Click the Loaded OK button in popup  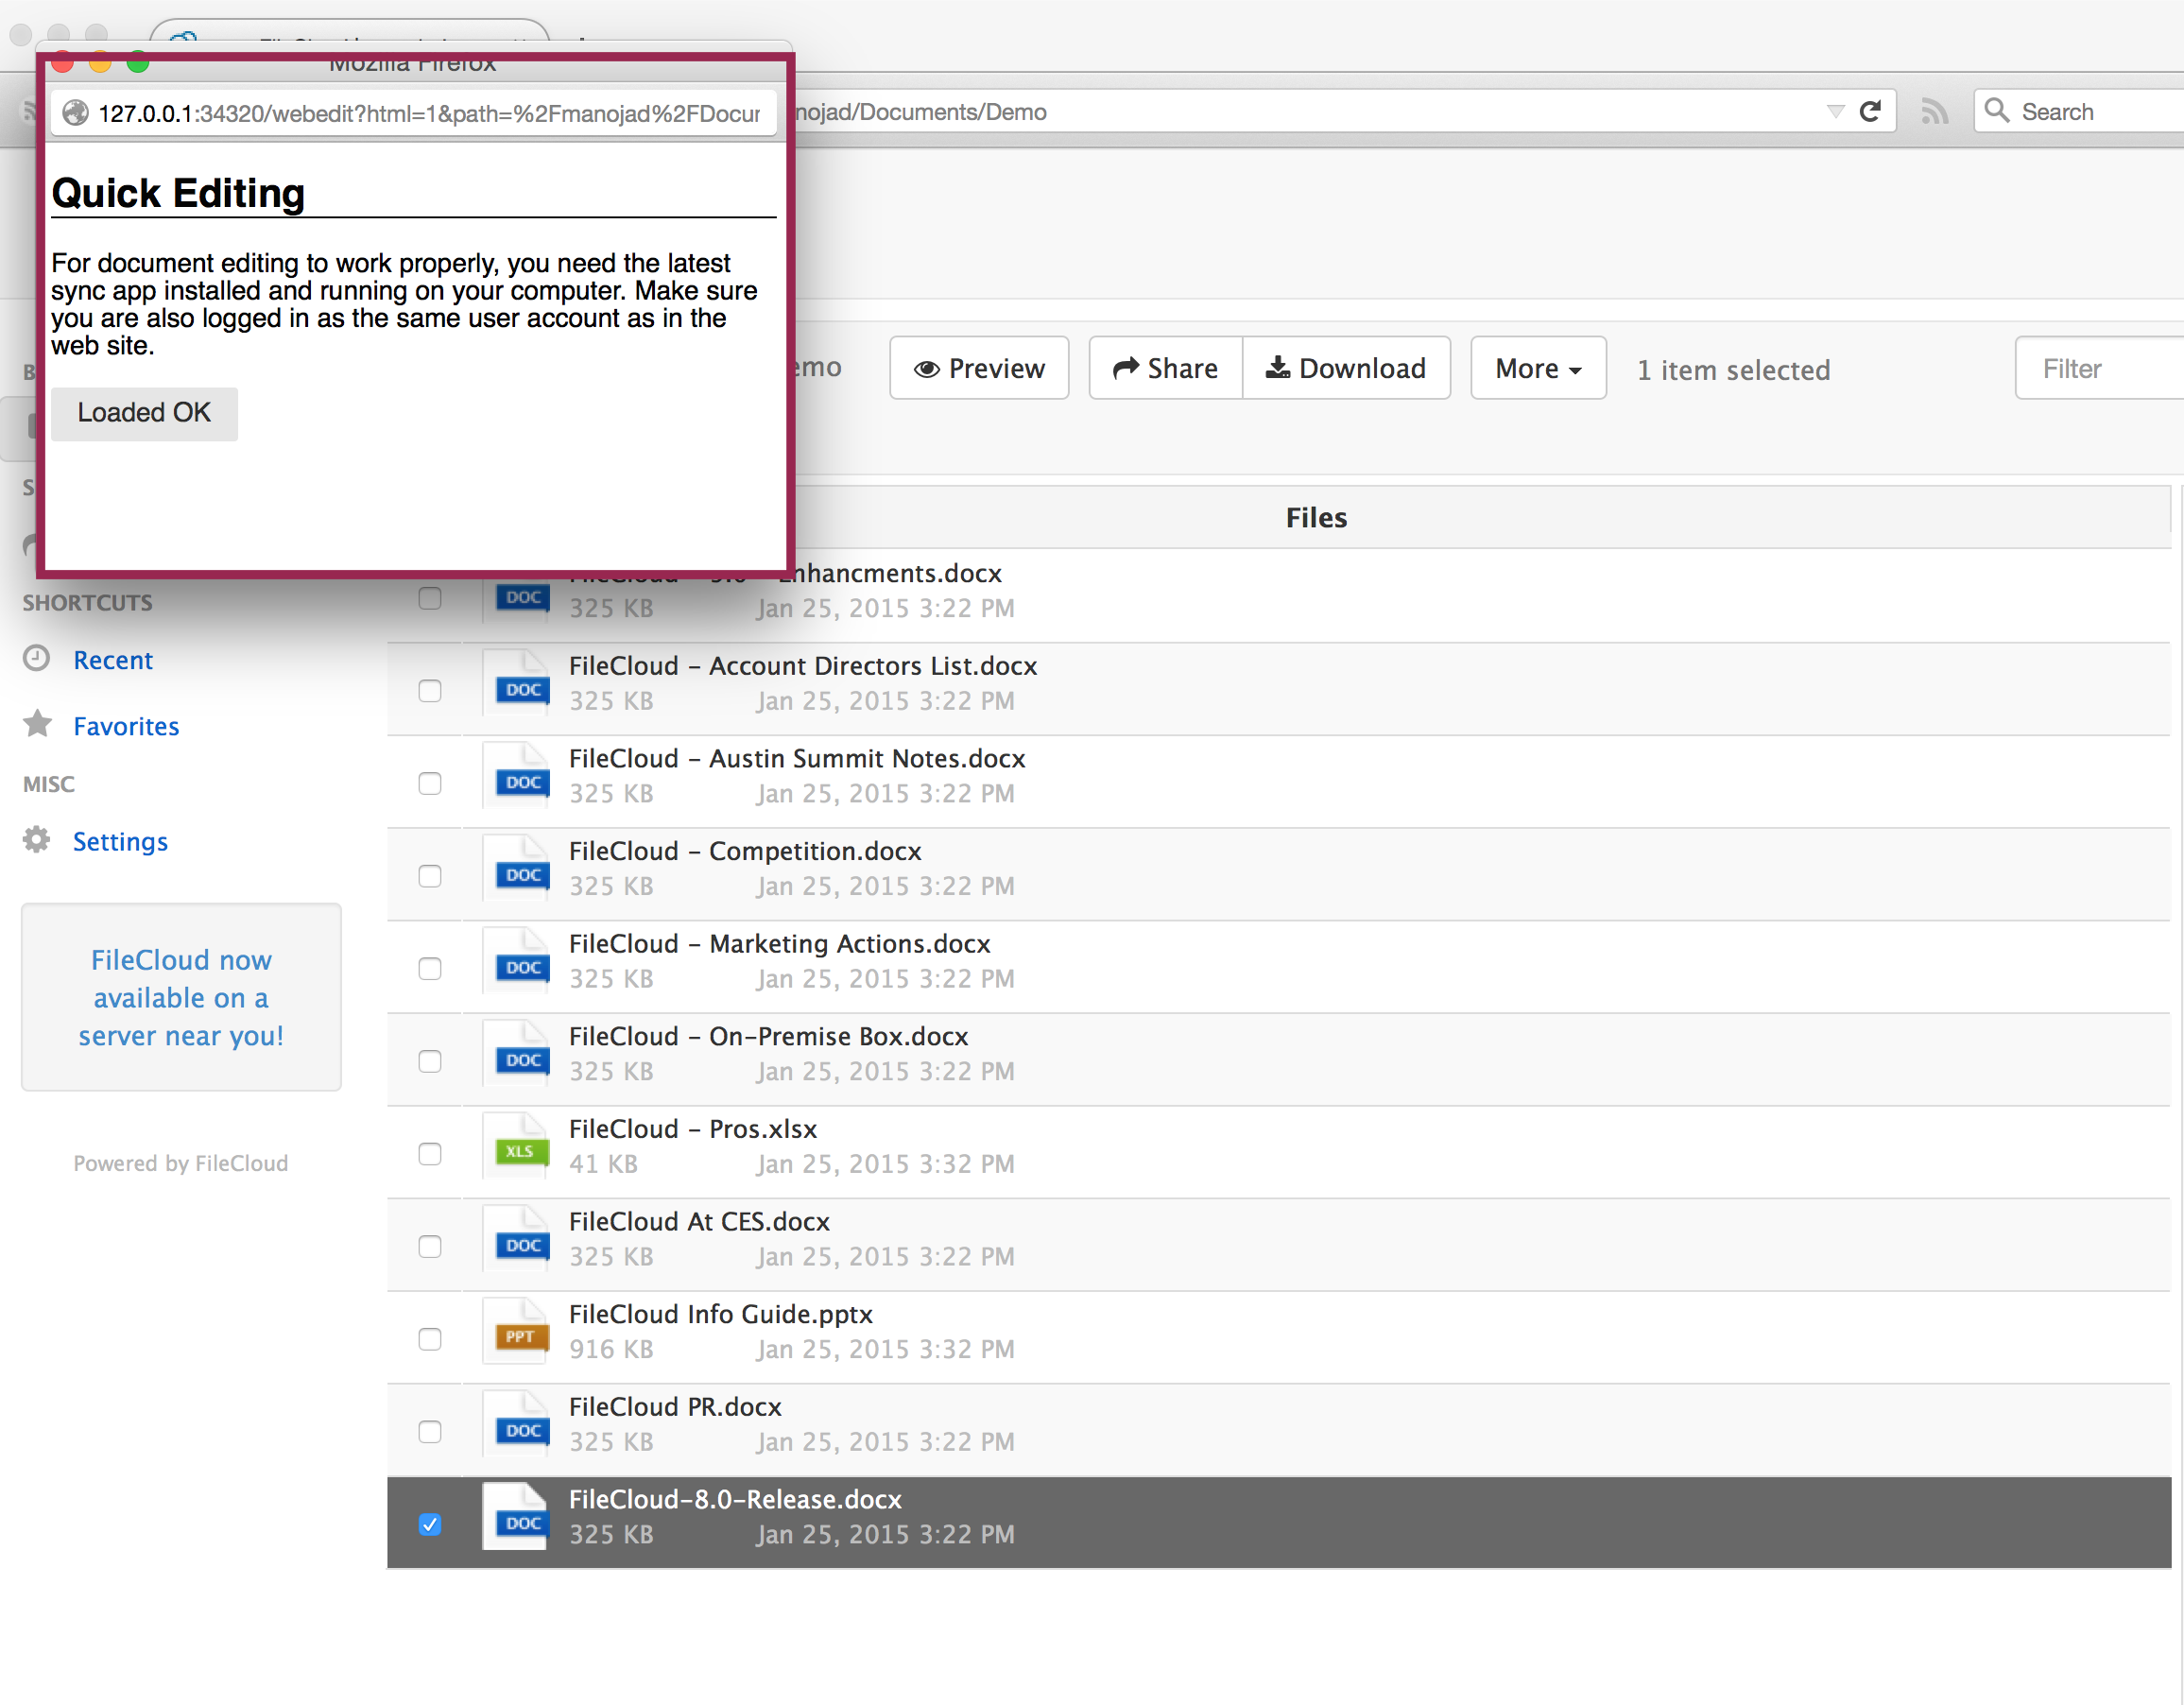(x=144, y=413)
